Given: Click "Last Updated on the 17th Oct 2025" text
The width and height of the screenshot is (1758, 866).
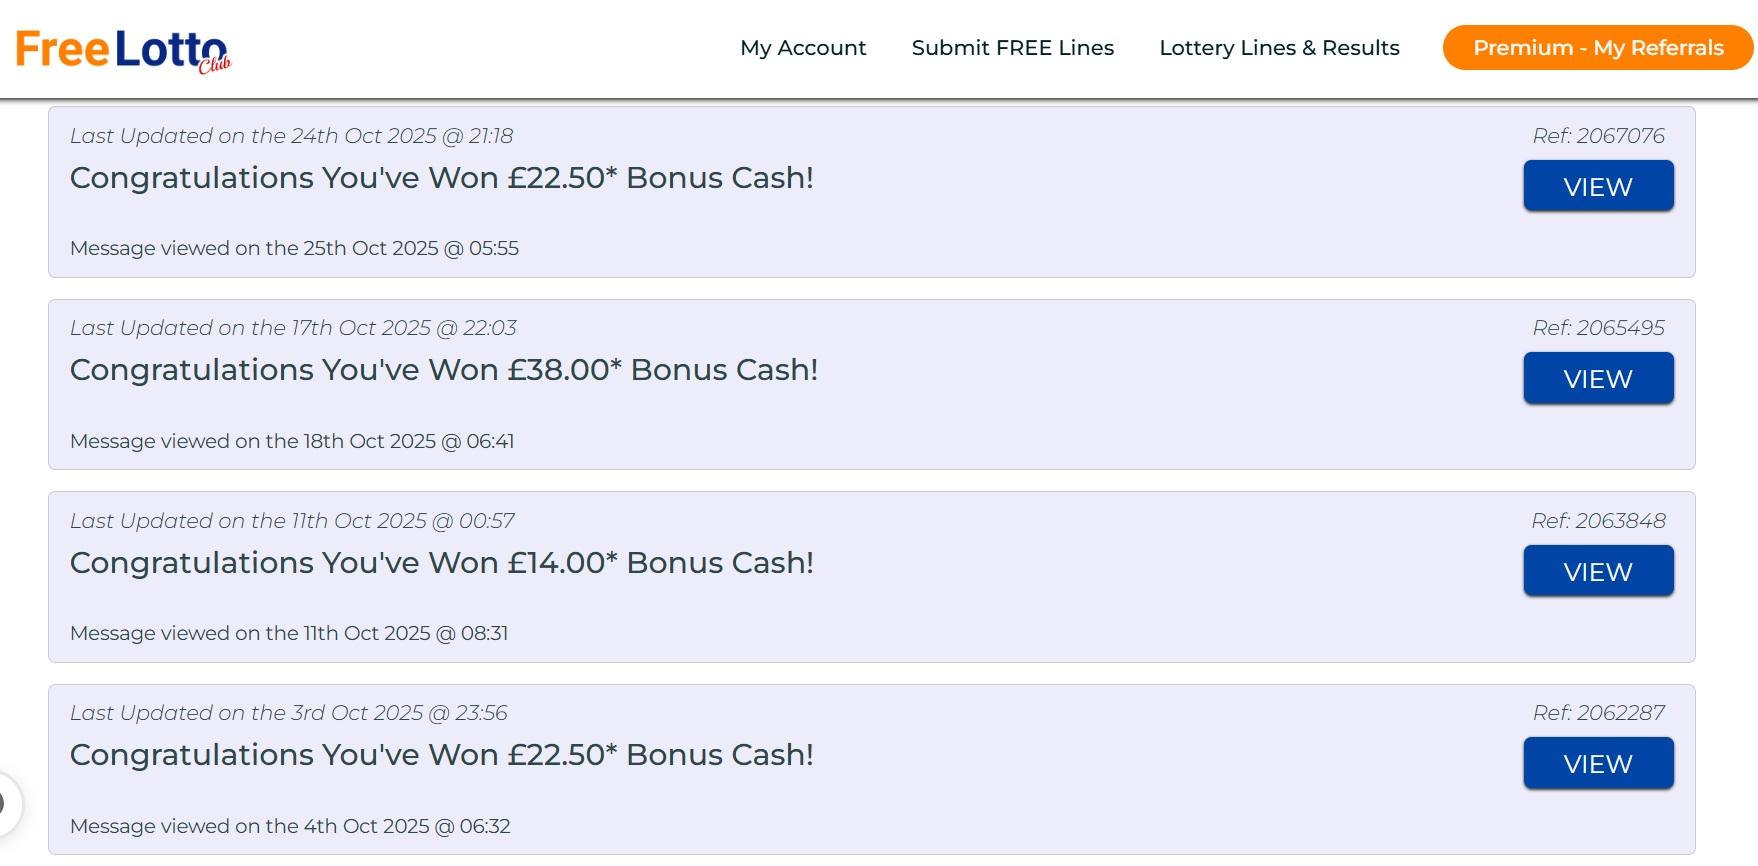Looking at the screenshot, I should [x=293, y=328].
